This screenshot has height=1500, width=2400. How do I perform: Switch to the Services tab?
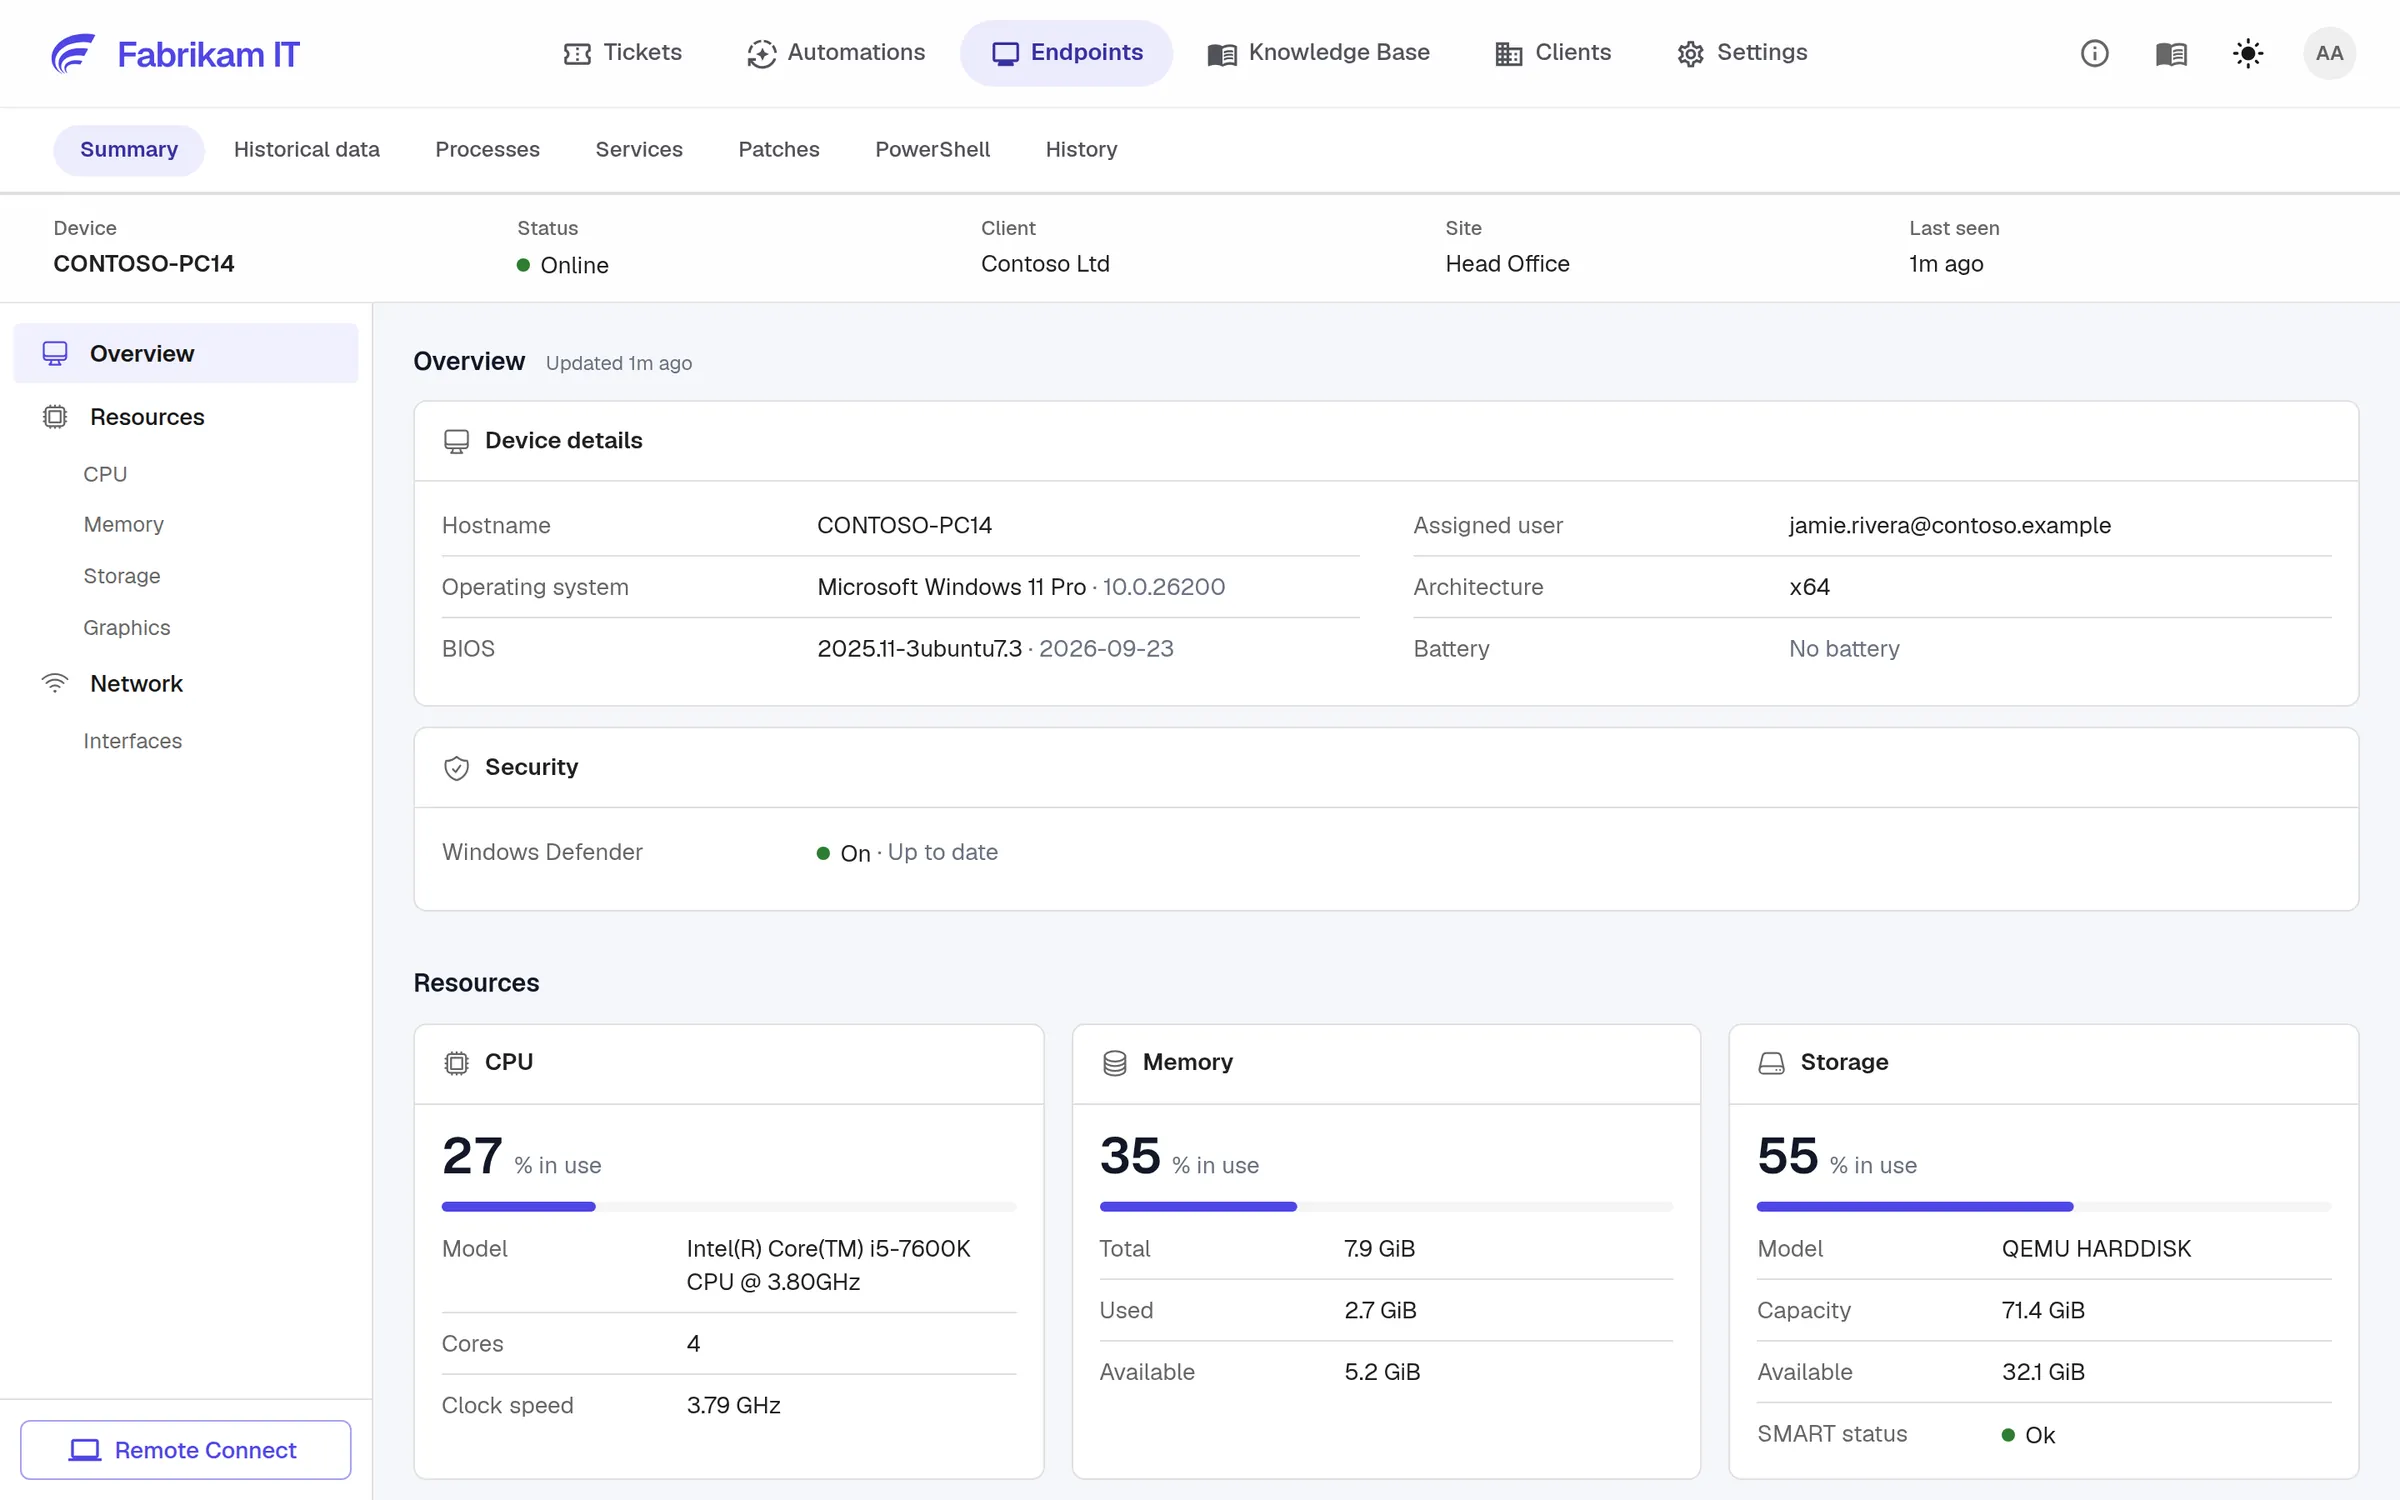tap(639, 150)
